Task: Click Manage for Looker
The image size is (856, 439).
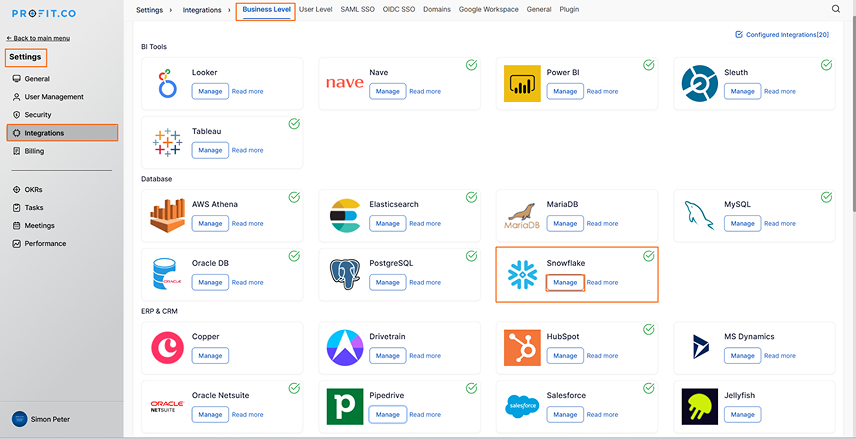Action: click(x=210, y=91)
